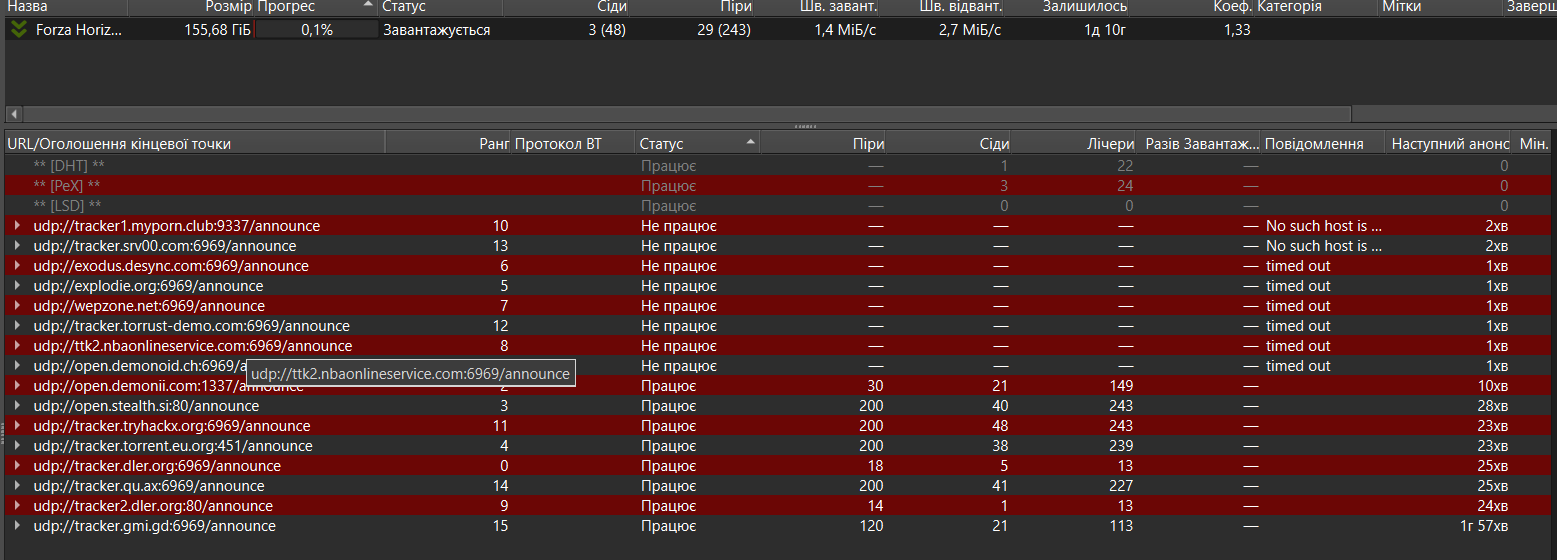Click the Завантажується status cell
Viewport: 1557px width, 560px height.
437,30
